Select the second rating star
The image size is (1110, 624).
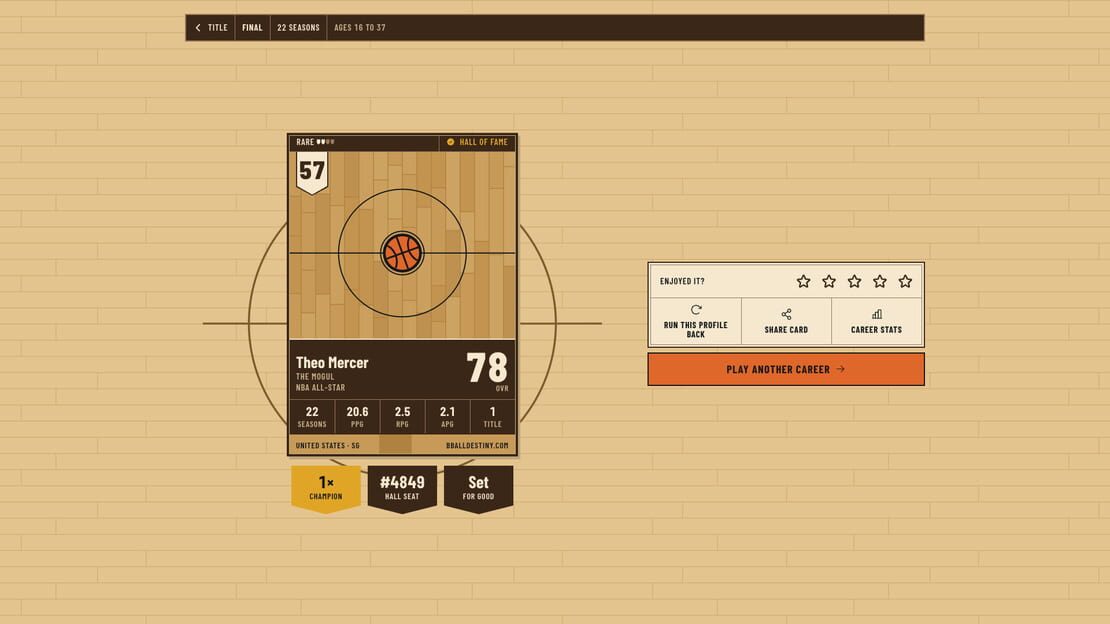click(x=828, y=281)
